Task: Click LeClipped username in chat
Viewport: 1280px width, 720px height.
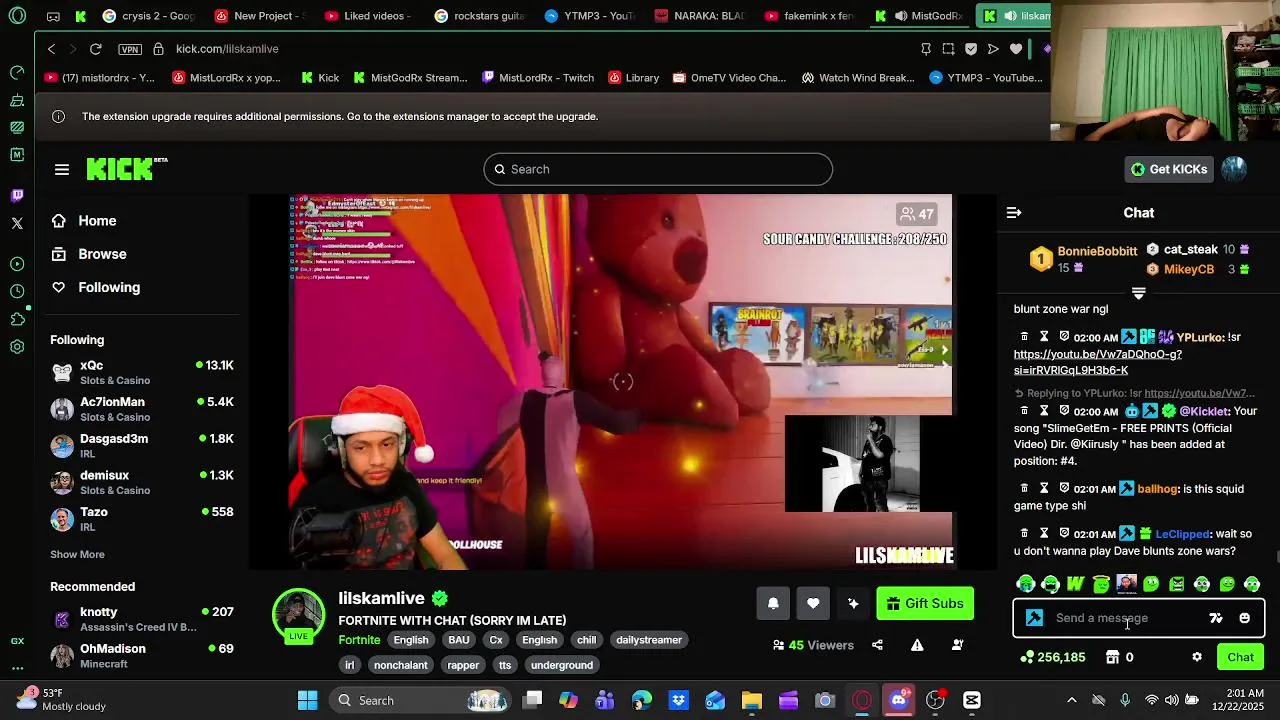Action: pyautogui.click(x=1182, y=534)
